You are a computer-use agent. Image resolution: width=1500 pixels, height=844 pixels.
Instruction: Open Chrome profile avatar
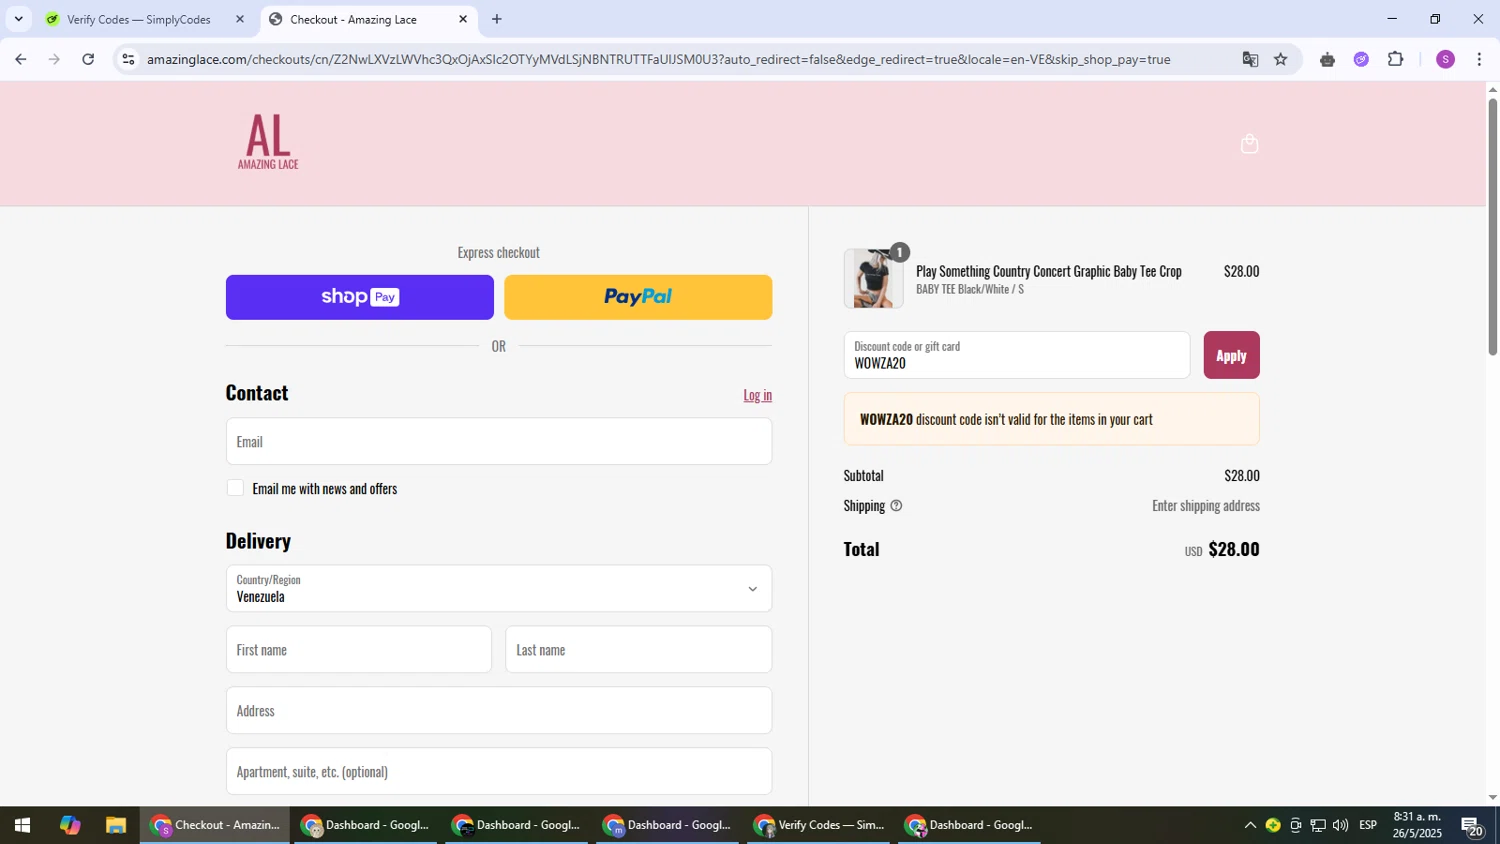1445,59
